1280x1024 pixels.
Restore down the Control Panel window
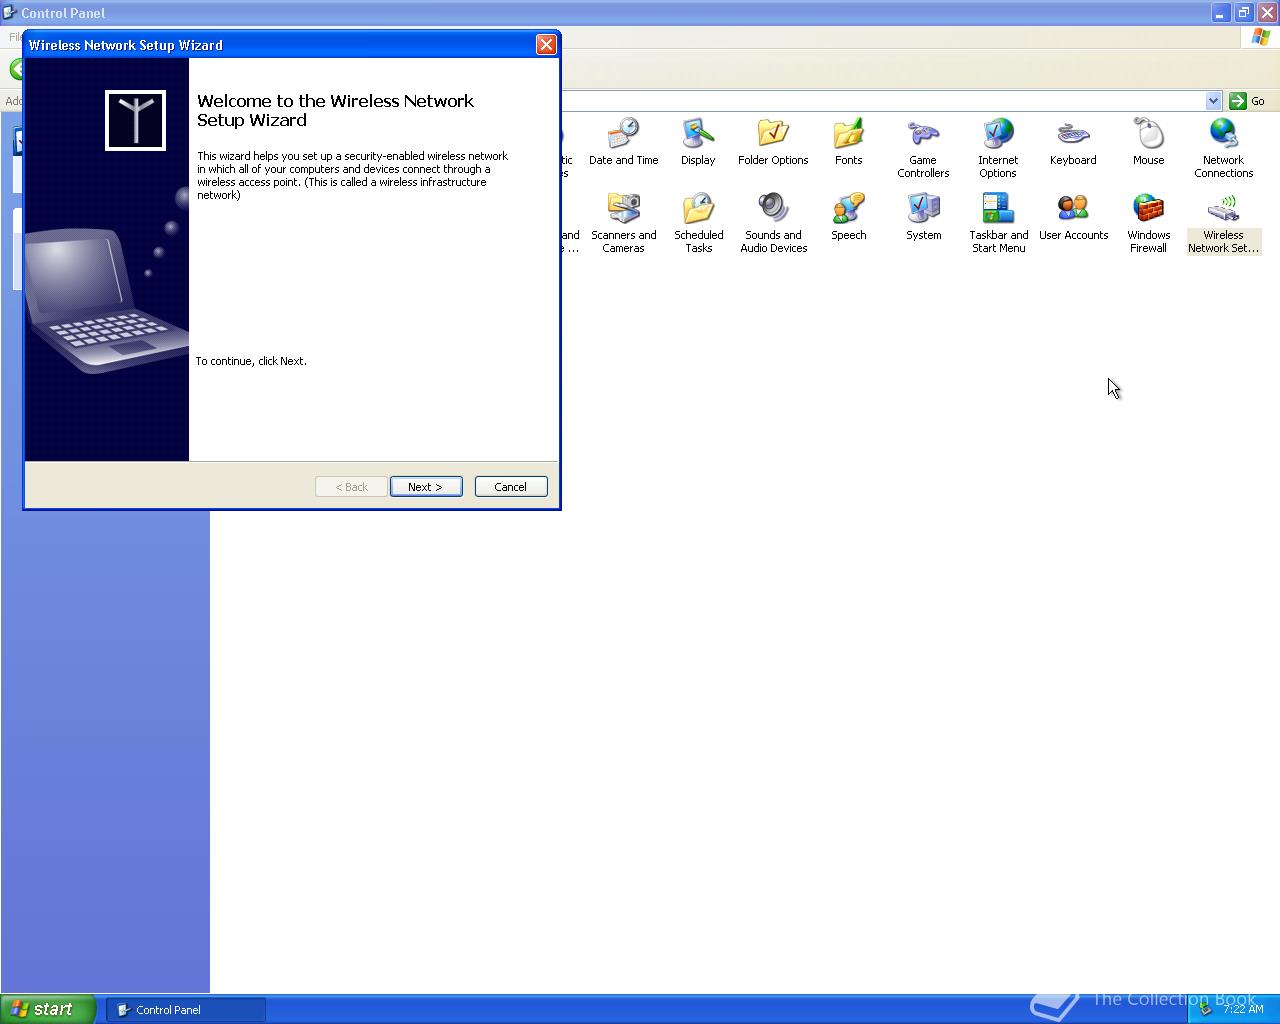[x=1243, y=13]
